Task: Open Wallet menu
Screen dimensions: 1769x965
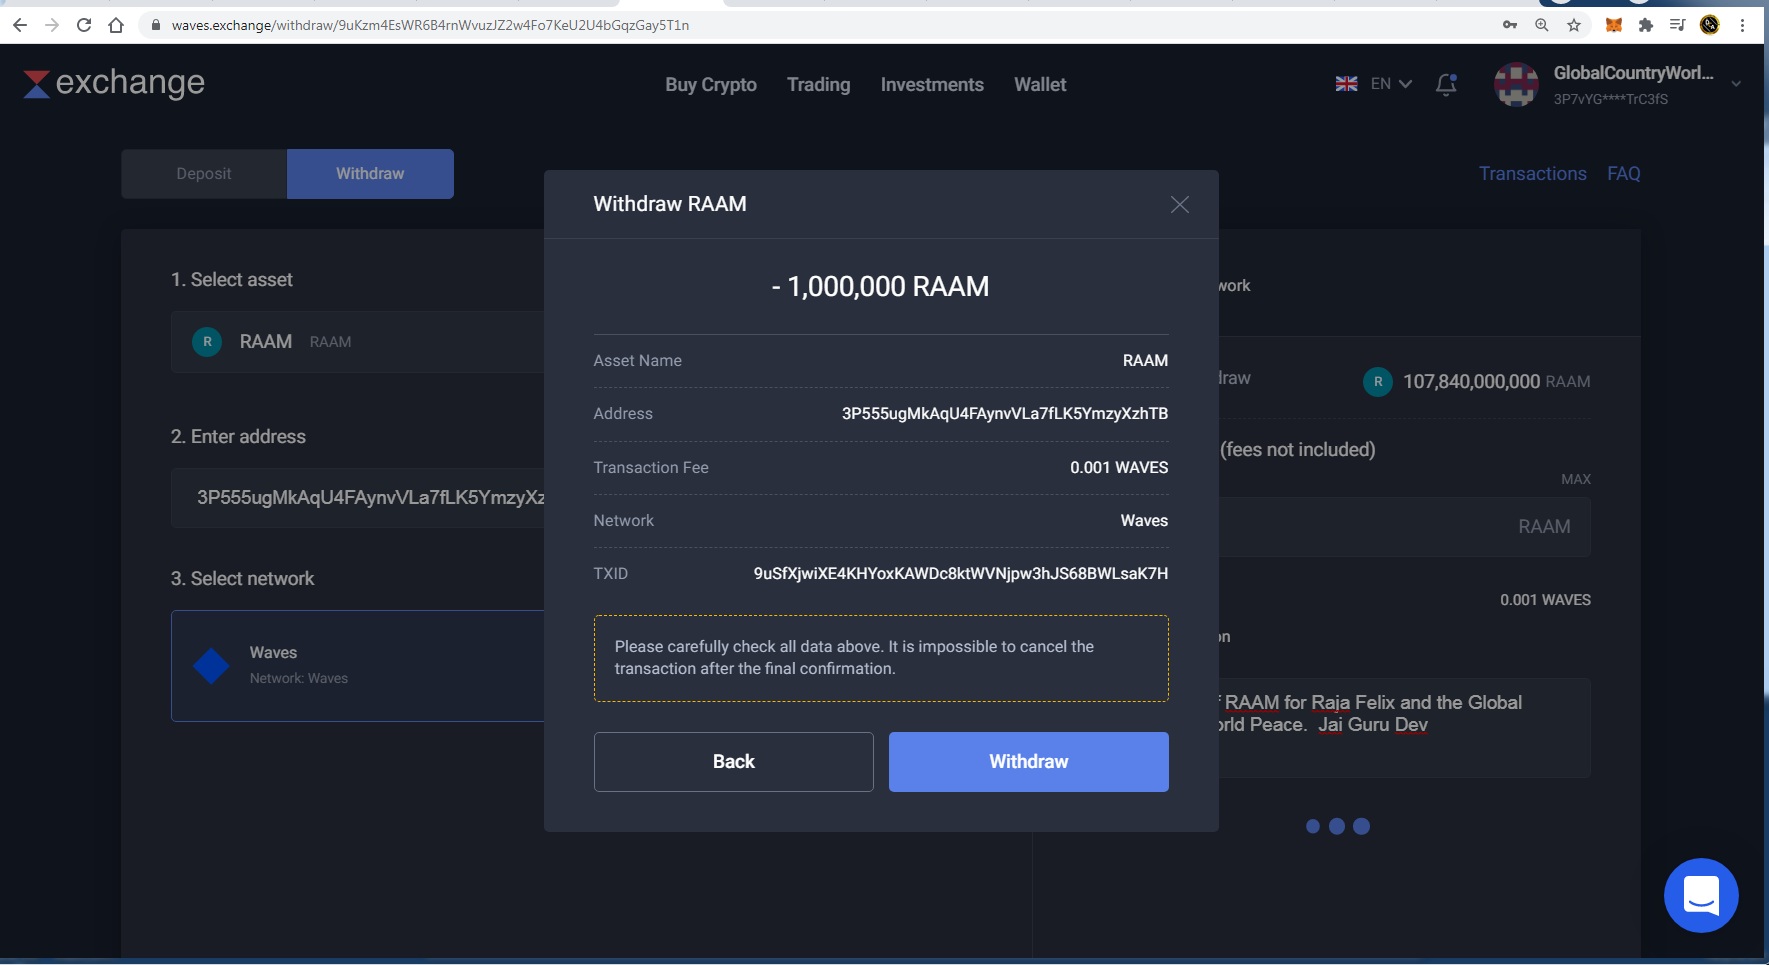Action: (x=1040, y=85)
